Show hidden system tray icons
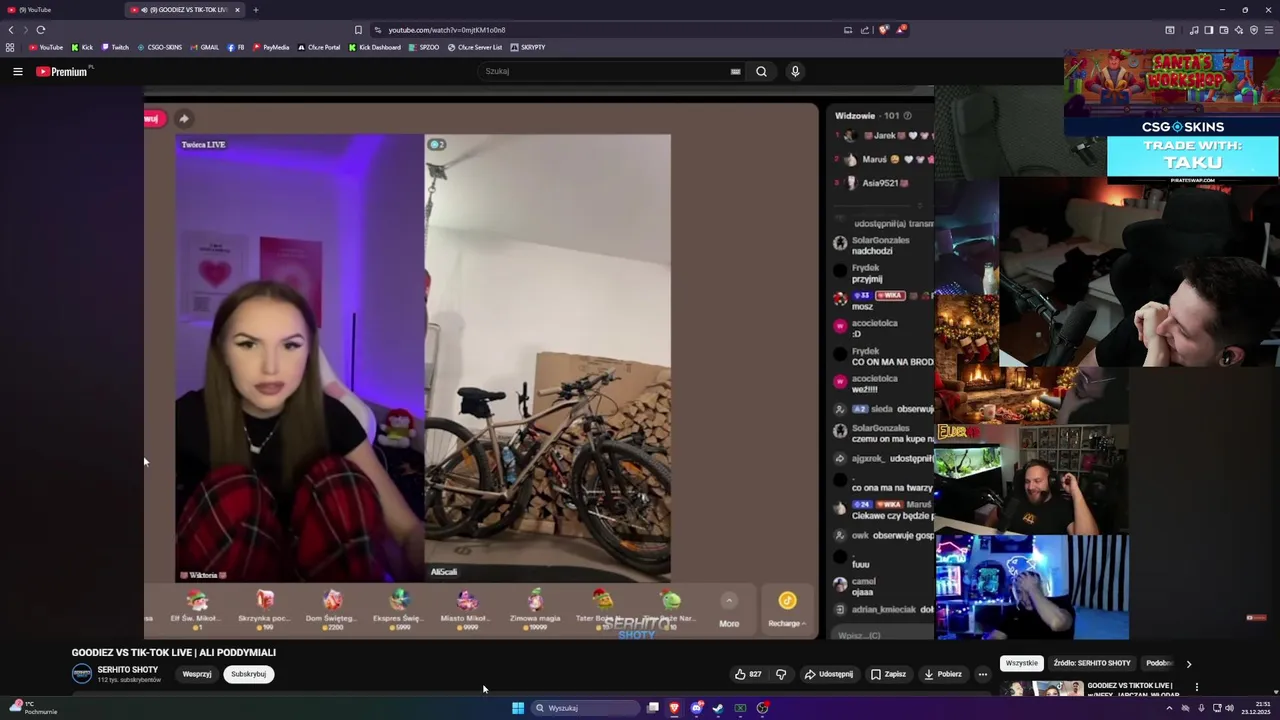This screenshot has height=720, width=1280. coord(1169,708)
